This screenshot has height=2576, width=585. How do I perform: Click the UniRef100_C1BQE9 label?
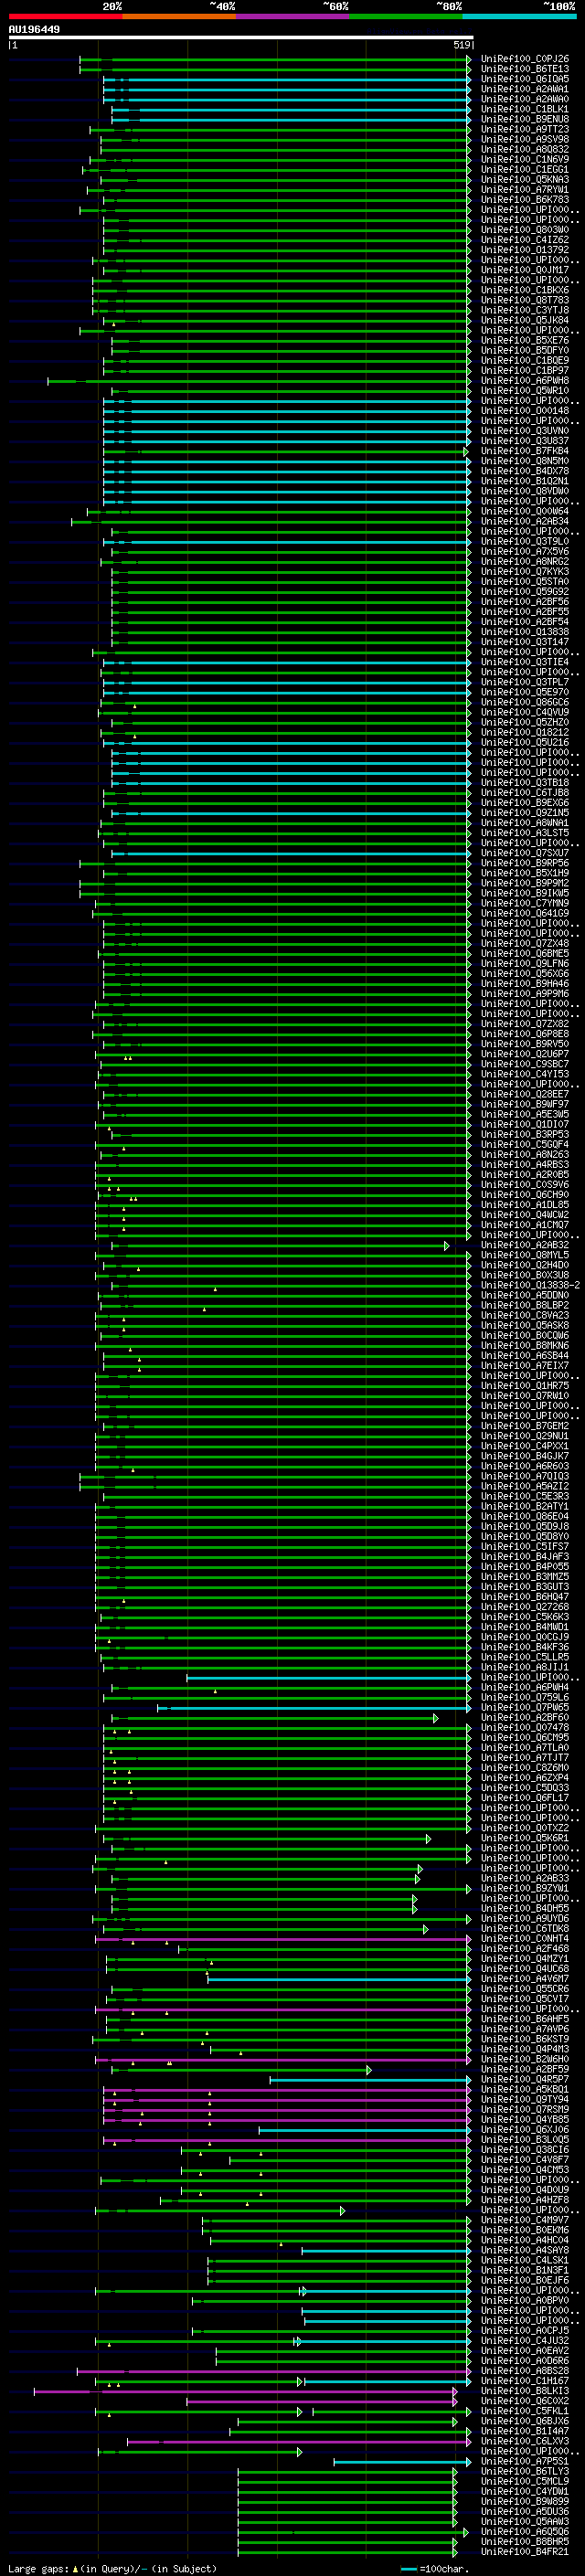tap(524, 360)
